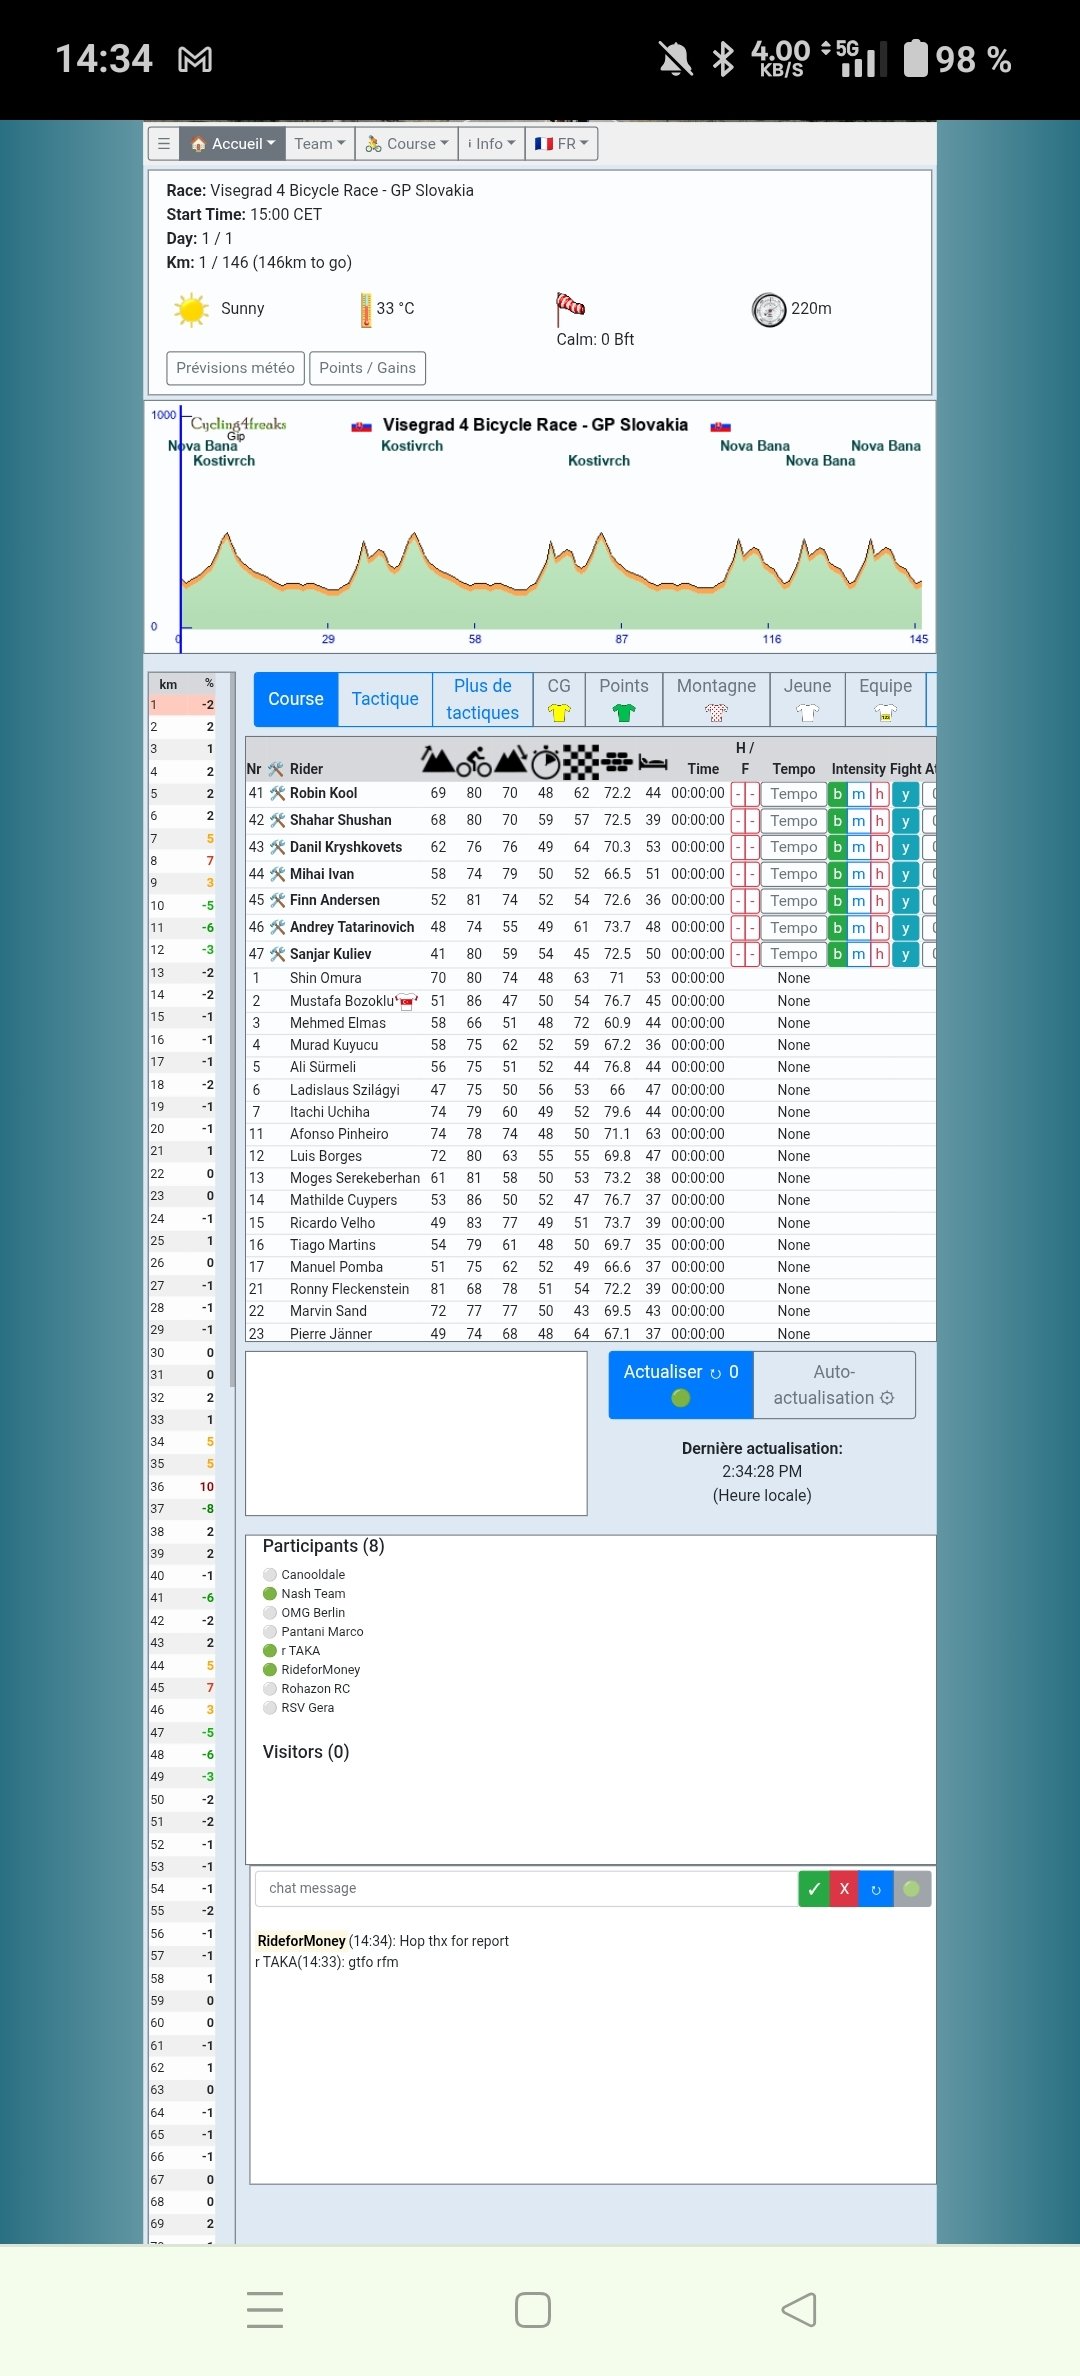This screenshot has height=2376, width=1080.
Task: Click the Nash Team participant entry
Action: [304, 1594]
